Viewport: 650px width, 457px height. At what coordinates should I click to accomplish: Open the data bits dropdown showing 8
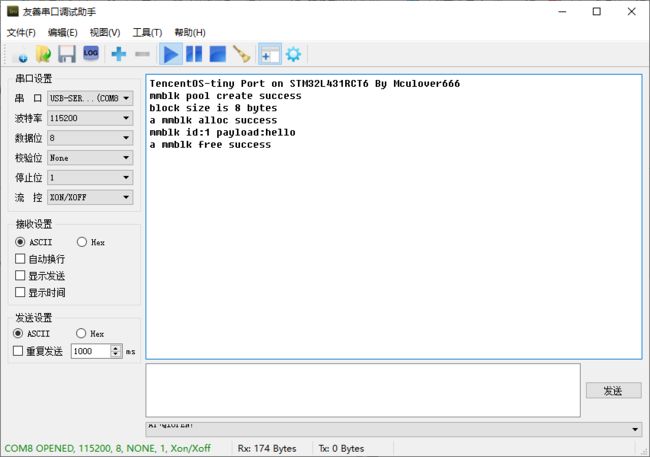(90, 138)
